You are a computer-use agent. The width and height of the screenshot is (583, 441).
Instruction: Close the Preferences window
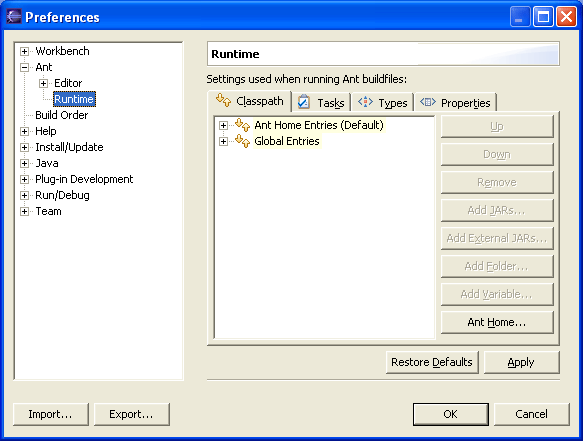tap(566, 17)
